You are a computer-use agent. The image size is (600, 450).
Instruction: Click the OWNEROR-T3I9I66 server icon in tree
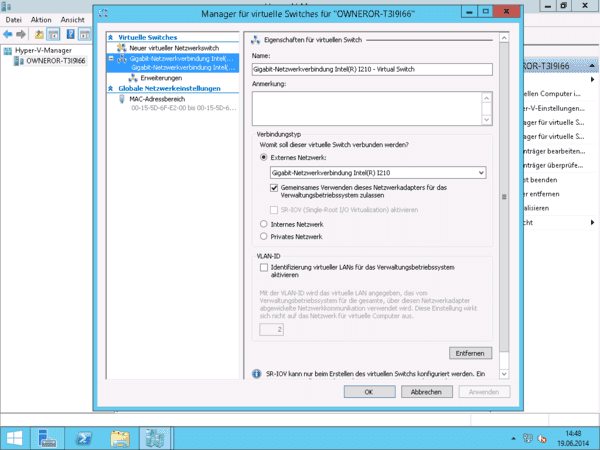pos(19,61)
